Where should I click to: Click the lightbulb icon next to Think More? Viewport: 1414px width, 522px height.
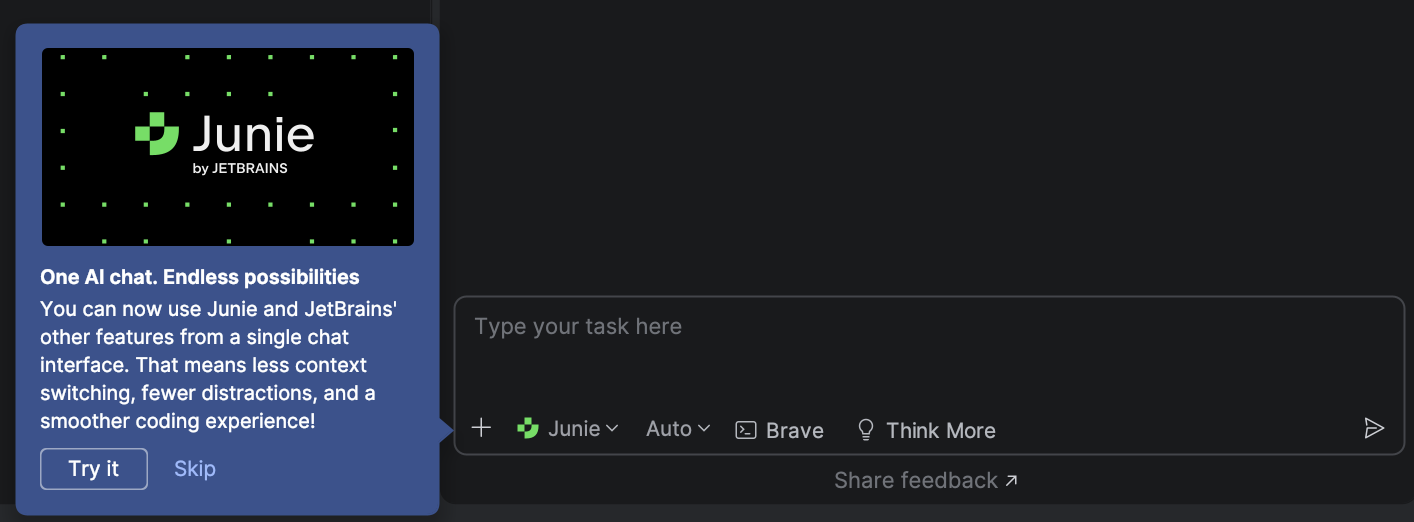pos(866,430)
